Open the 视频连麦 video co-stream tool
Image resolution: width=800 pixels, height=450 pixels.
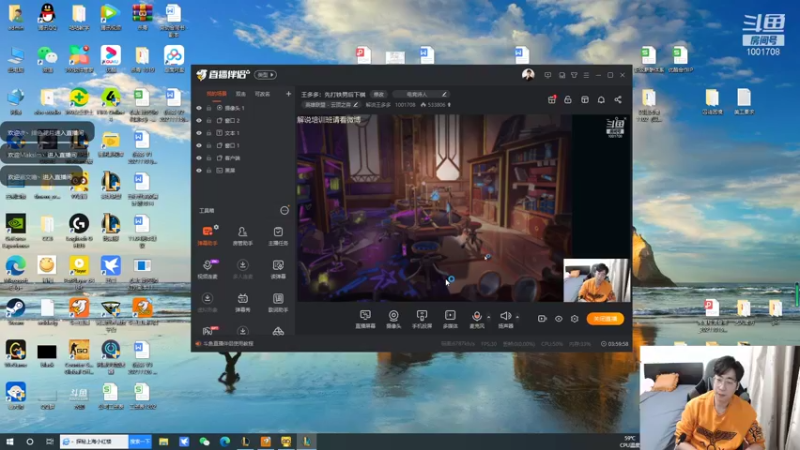(x=207, y=269)
